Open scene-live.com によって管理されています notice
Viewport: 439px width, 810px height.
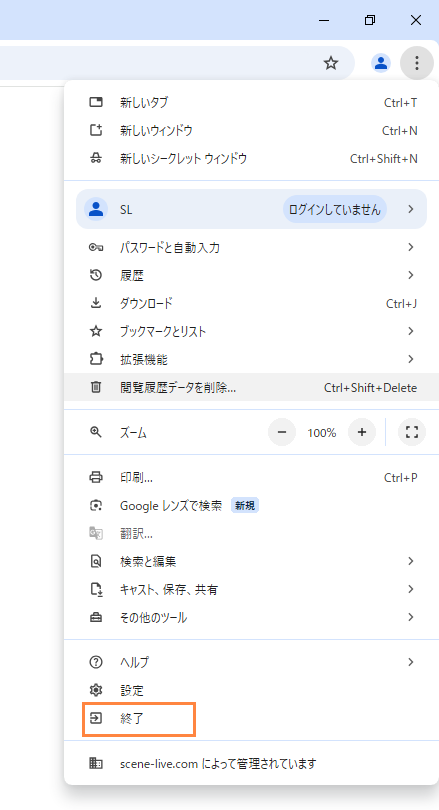(x=252, y=763)
